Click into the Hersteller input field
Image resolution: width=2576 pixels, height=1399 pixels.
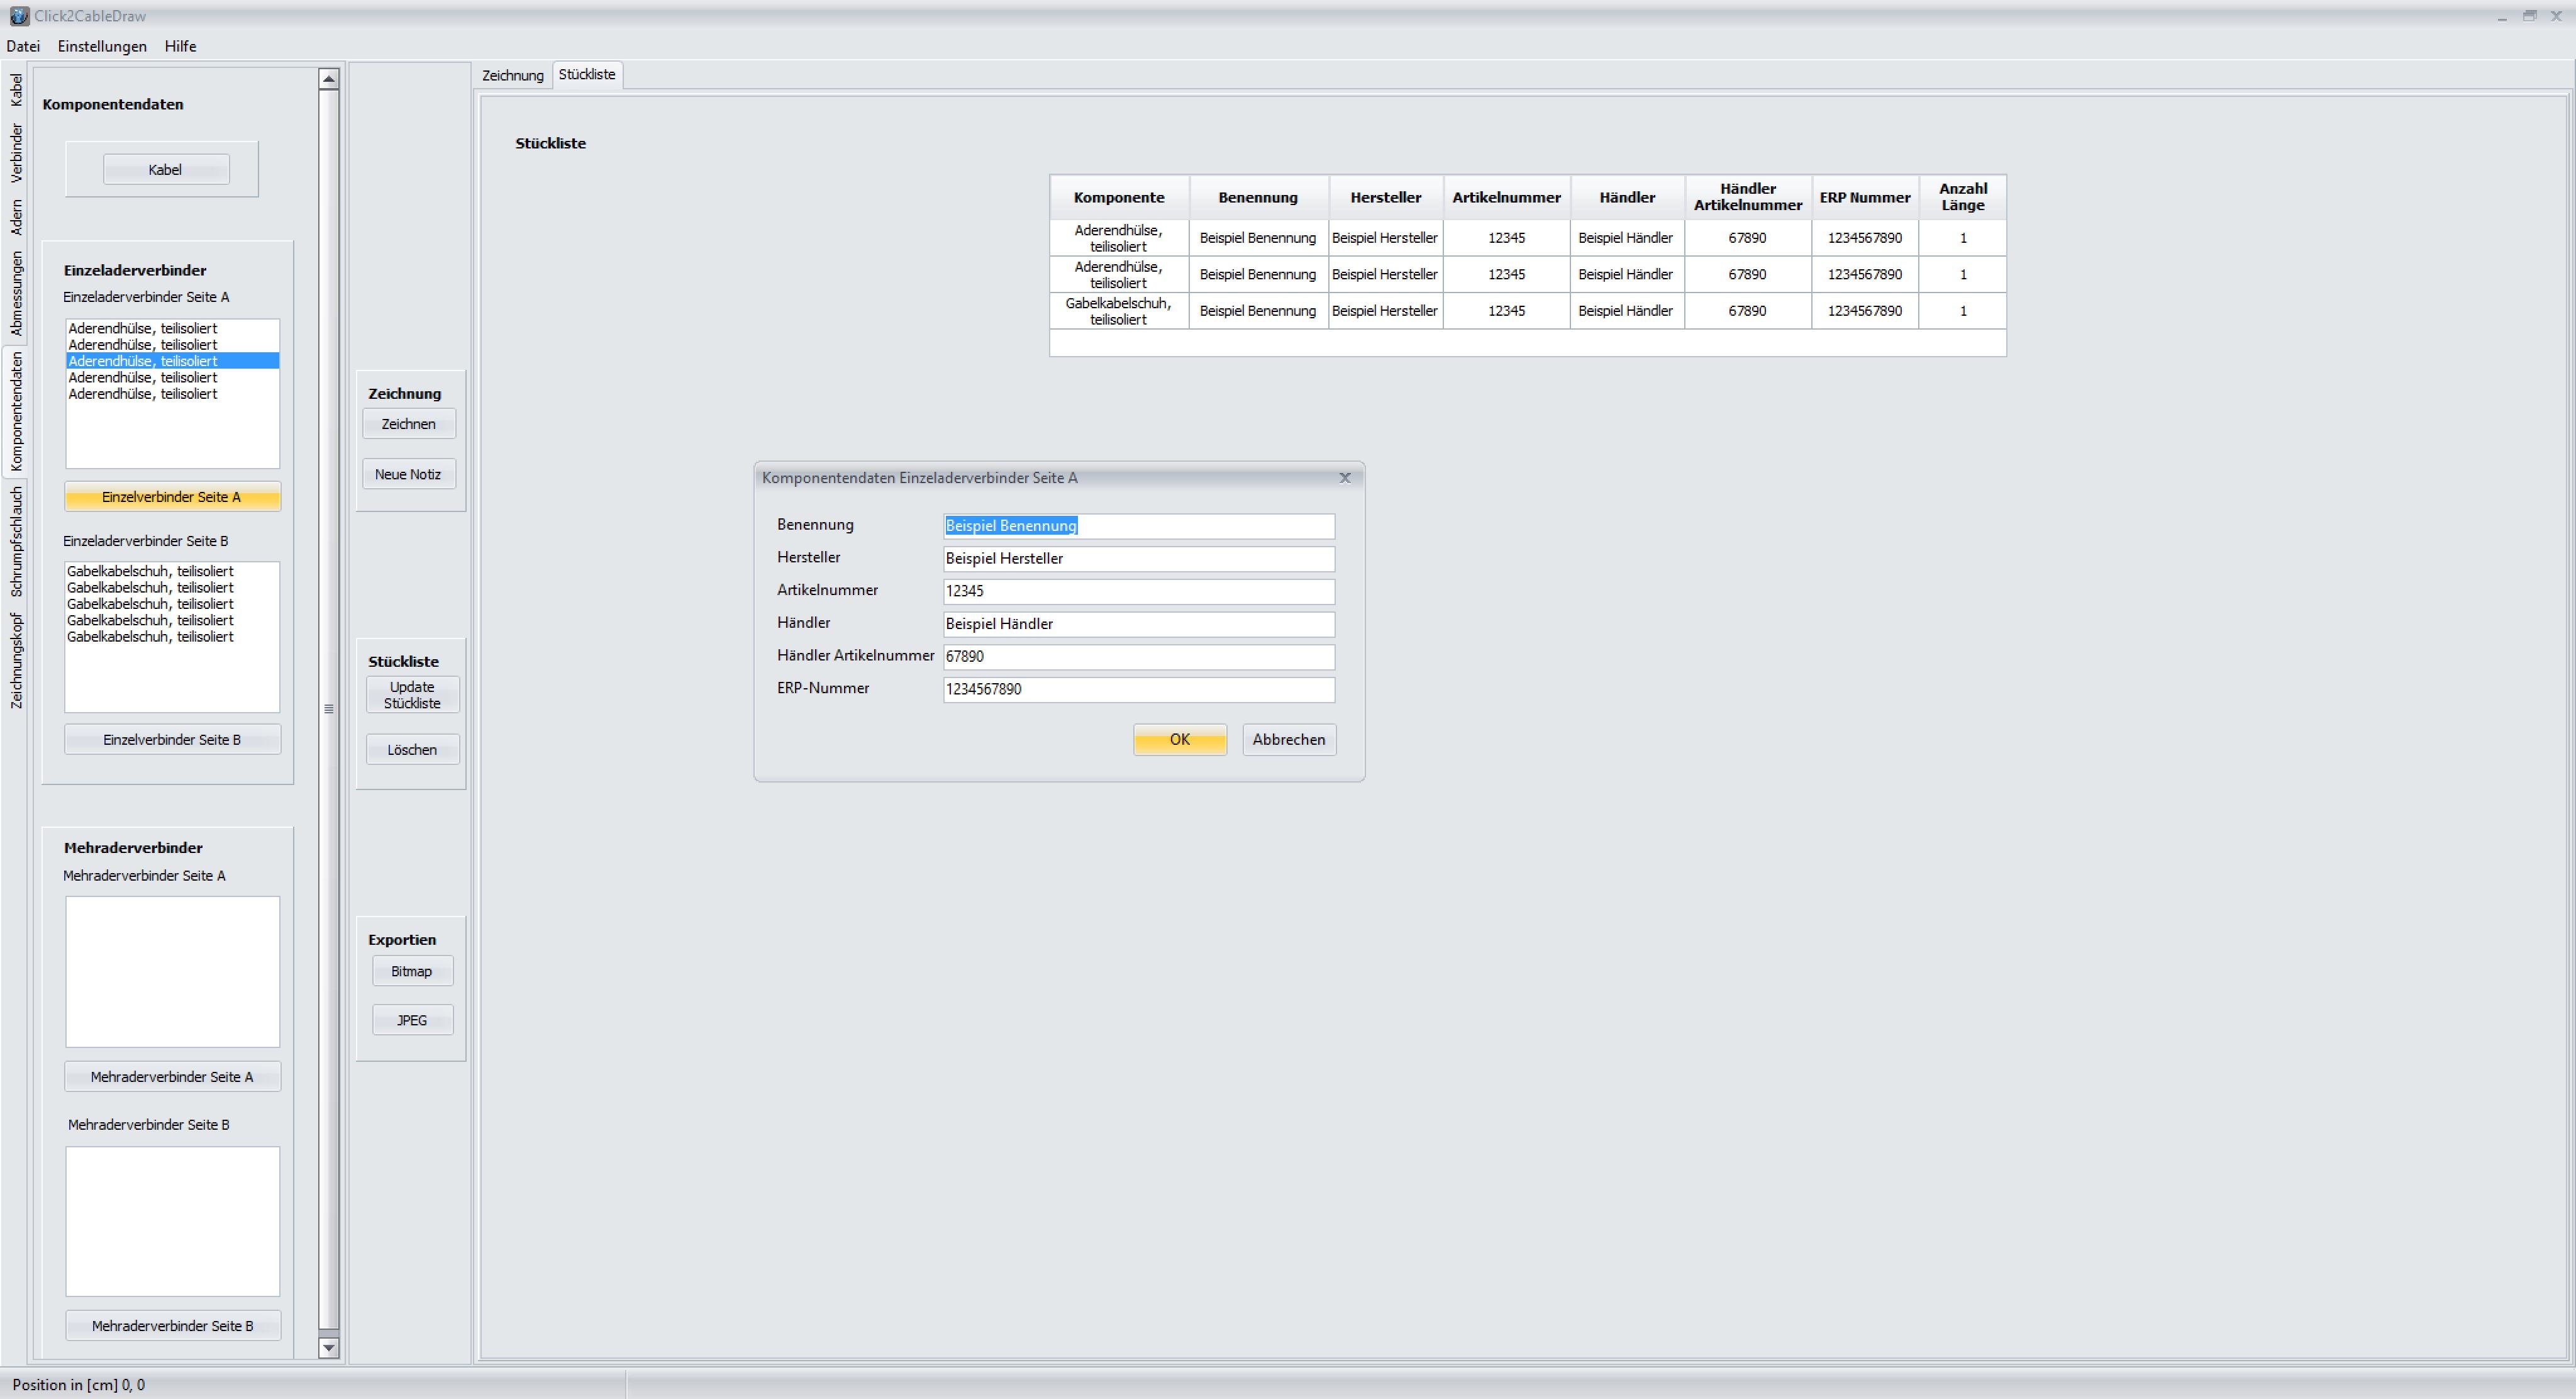(x=1138, y=559)
